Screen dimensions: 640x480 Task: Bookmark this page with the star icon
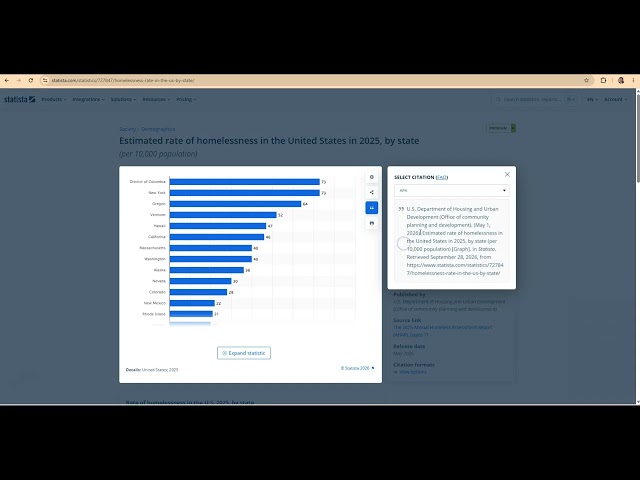point(586,80)
